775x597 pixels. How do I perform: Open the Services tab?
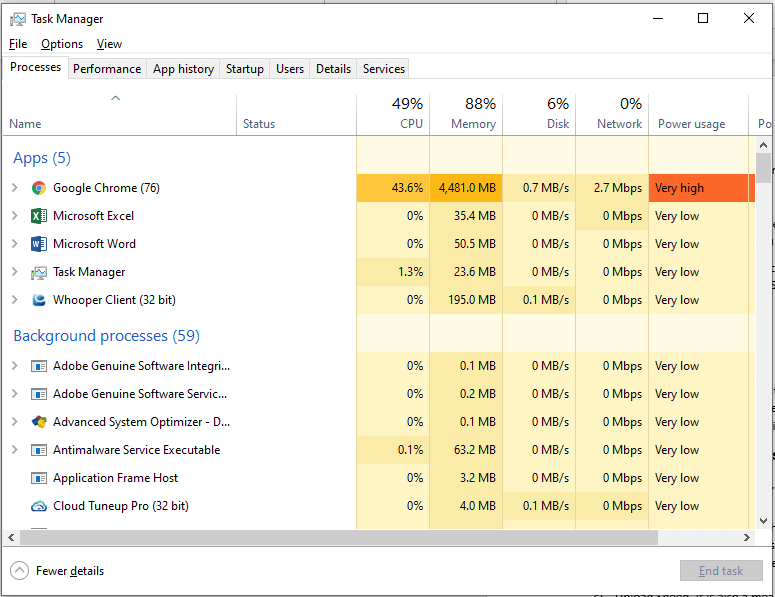pos(384,69)
